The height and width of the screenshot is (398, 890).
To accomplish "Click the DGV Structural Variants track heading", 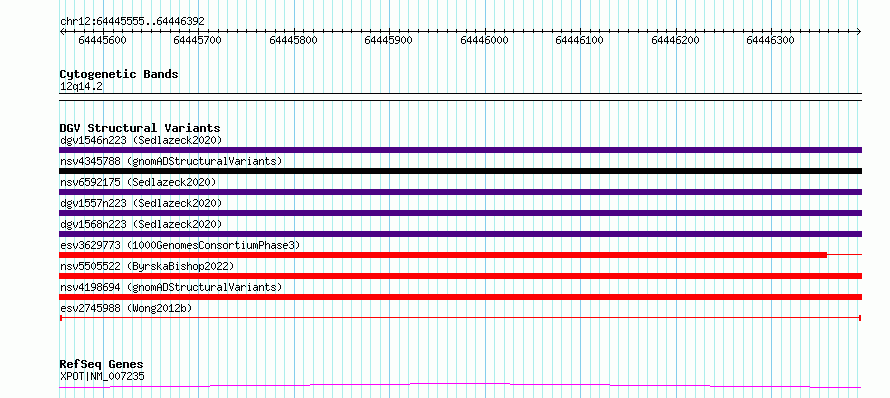I will 140,128.
